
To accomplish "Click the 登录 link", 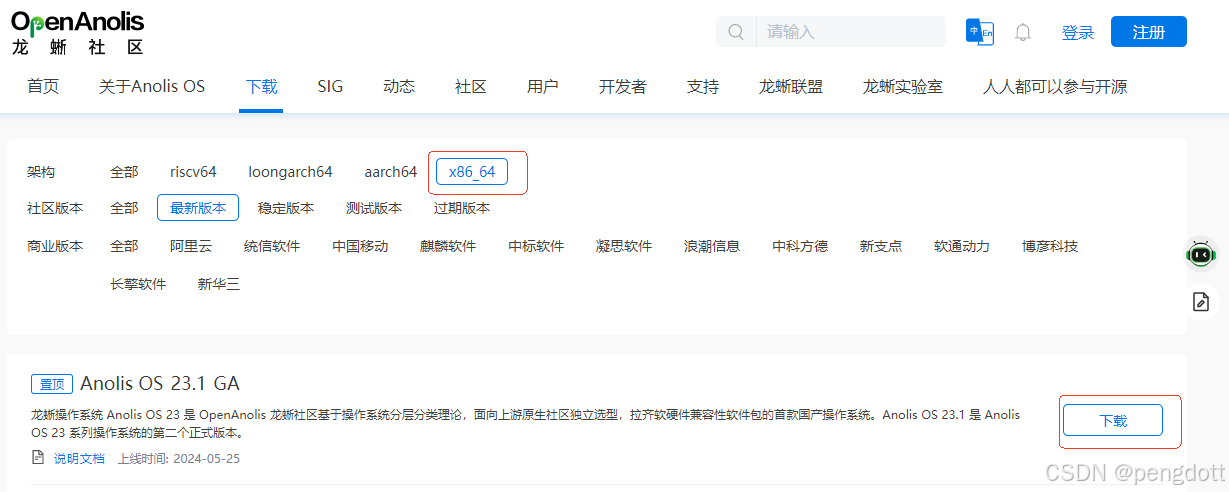I will click(x=1078, y=33).
